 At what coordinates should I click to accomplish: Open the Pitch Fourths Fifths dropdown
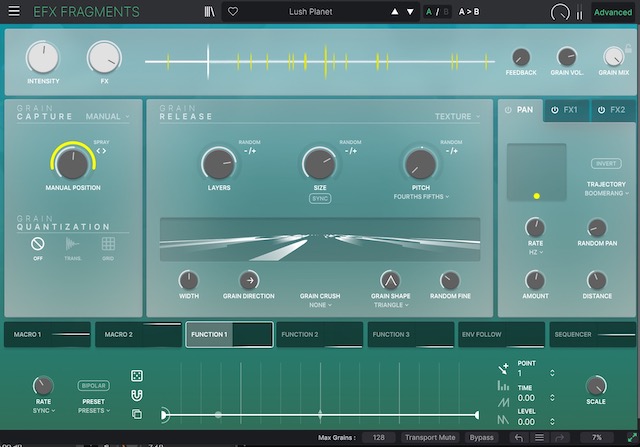point(418,197)
